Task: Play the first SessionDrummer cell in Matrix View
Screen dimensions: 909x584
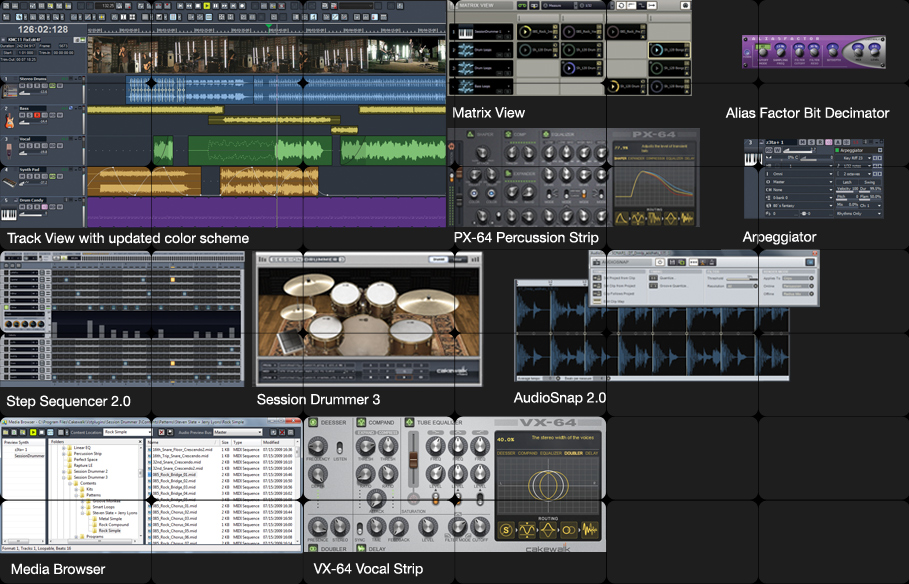Action: click(525, 32)
